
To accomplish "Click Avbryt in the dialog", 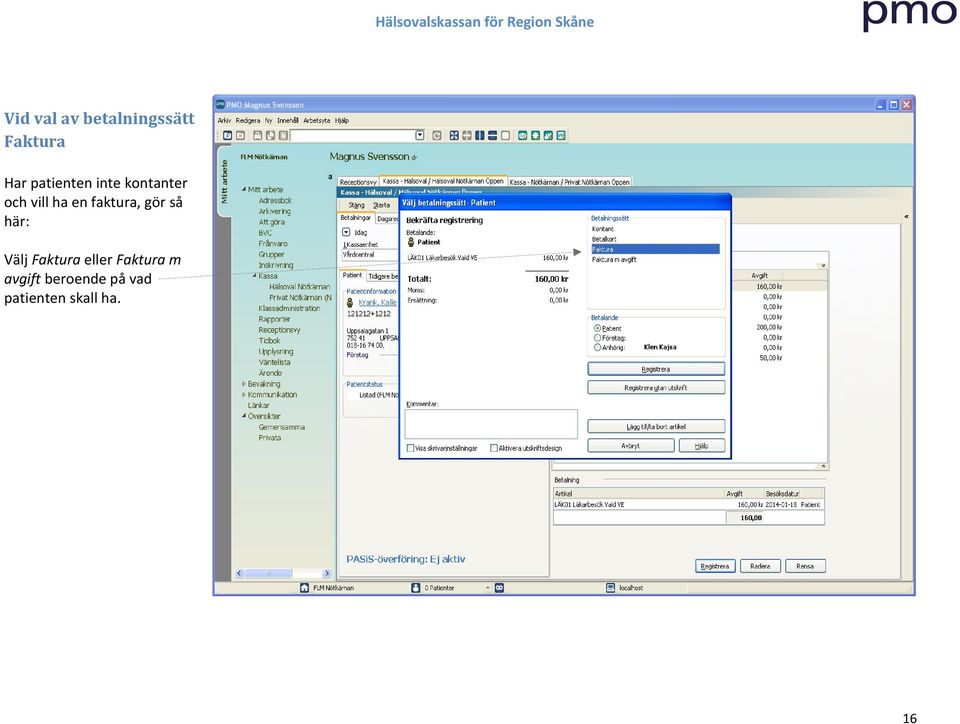I will pos(631,446).
